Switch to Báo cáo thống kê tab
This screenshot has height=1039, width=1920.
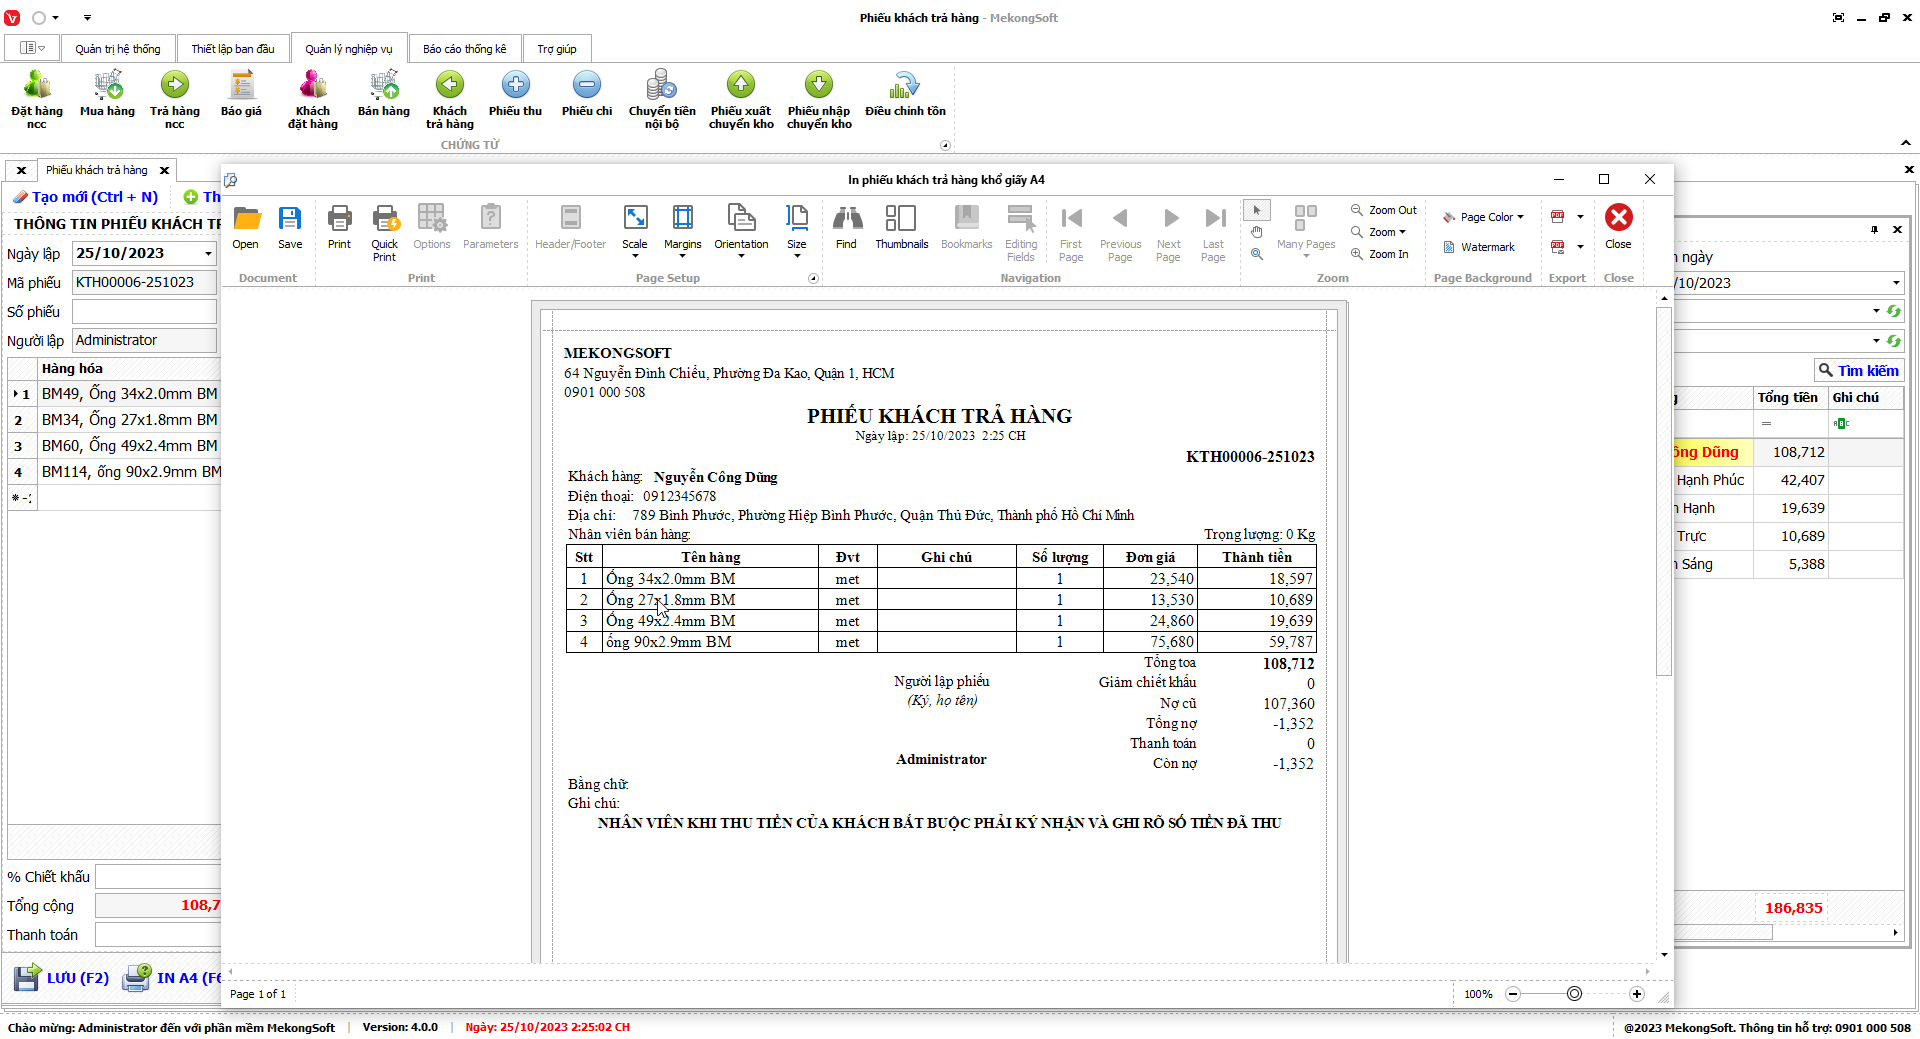pos(464,49)
